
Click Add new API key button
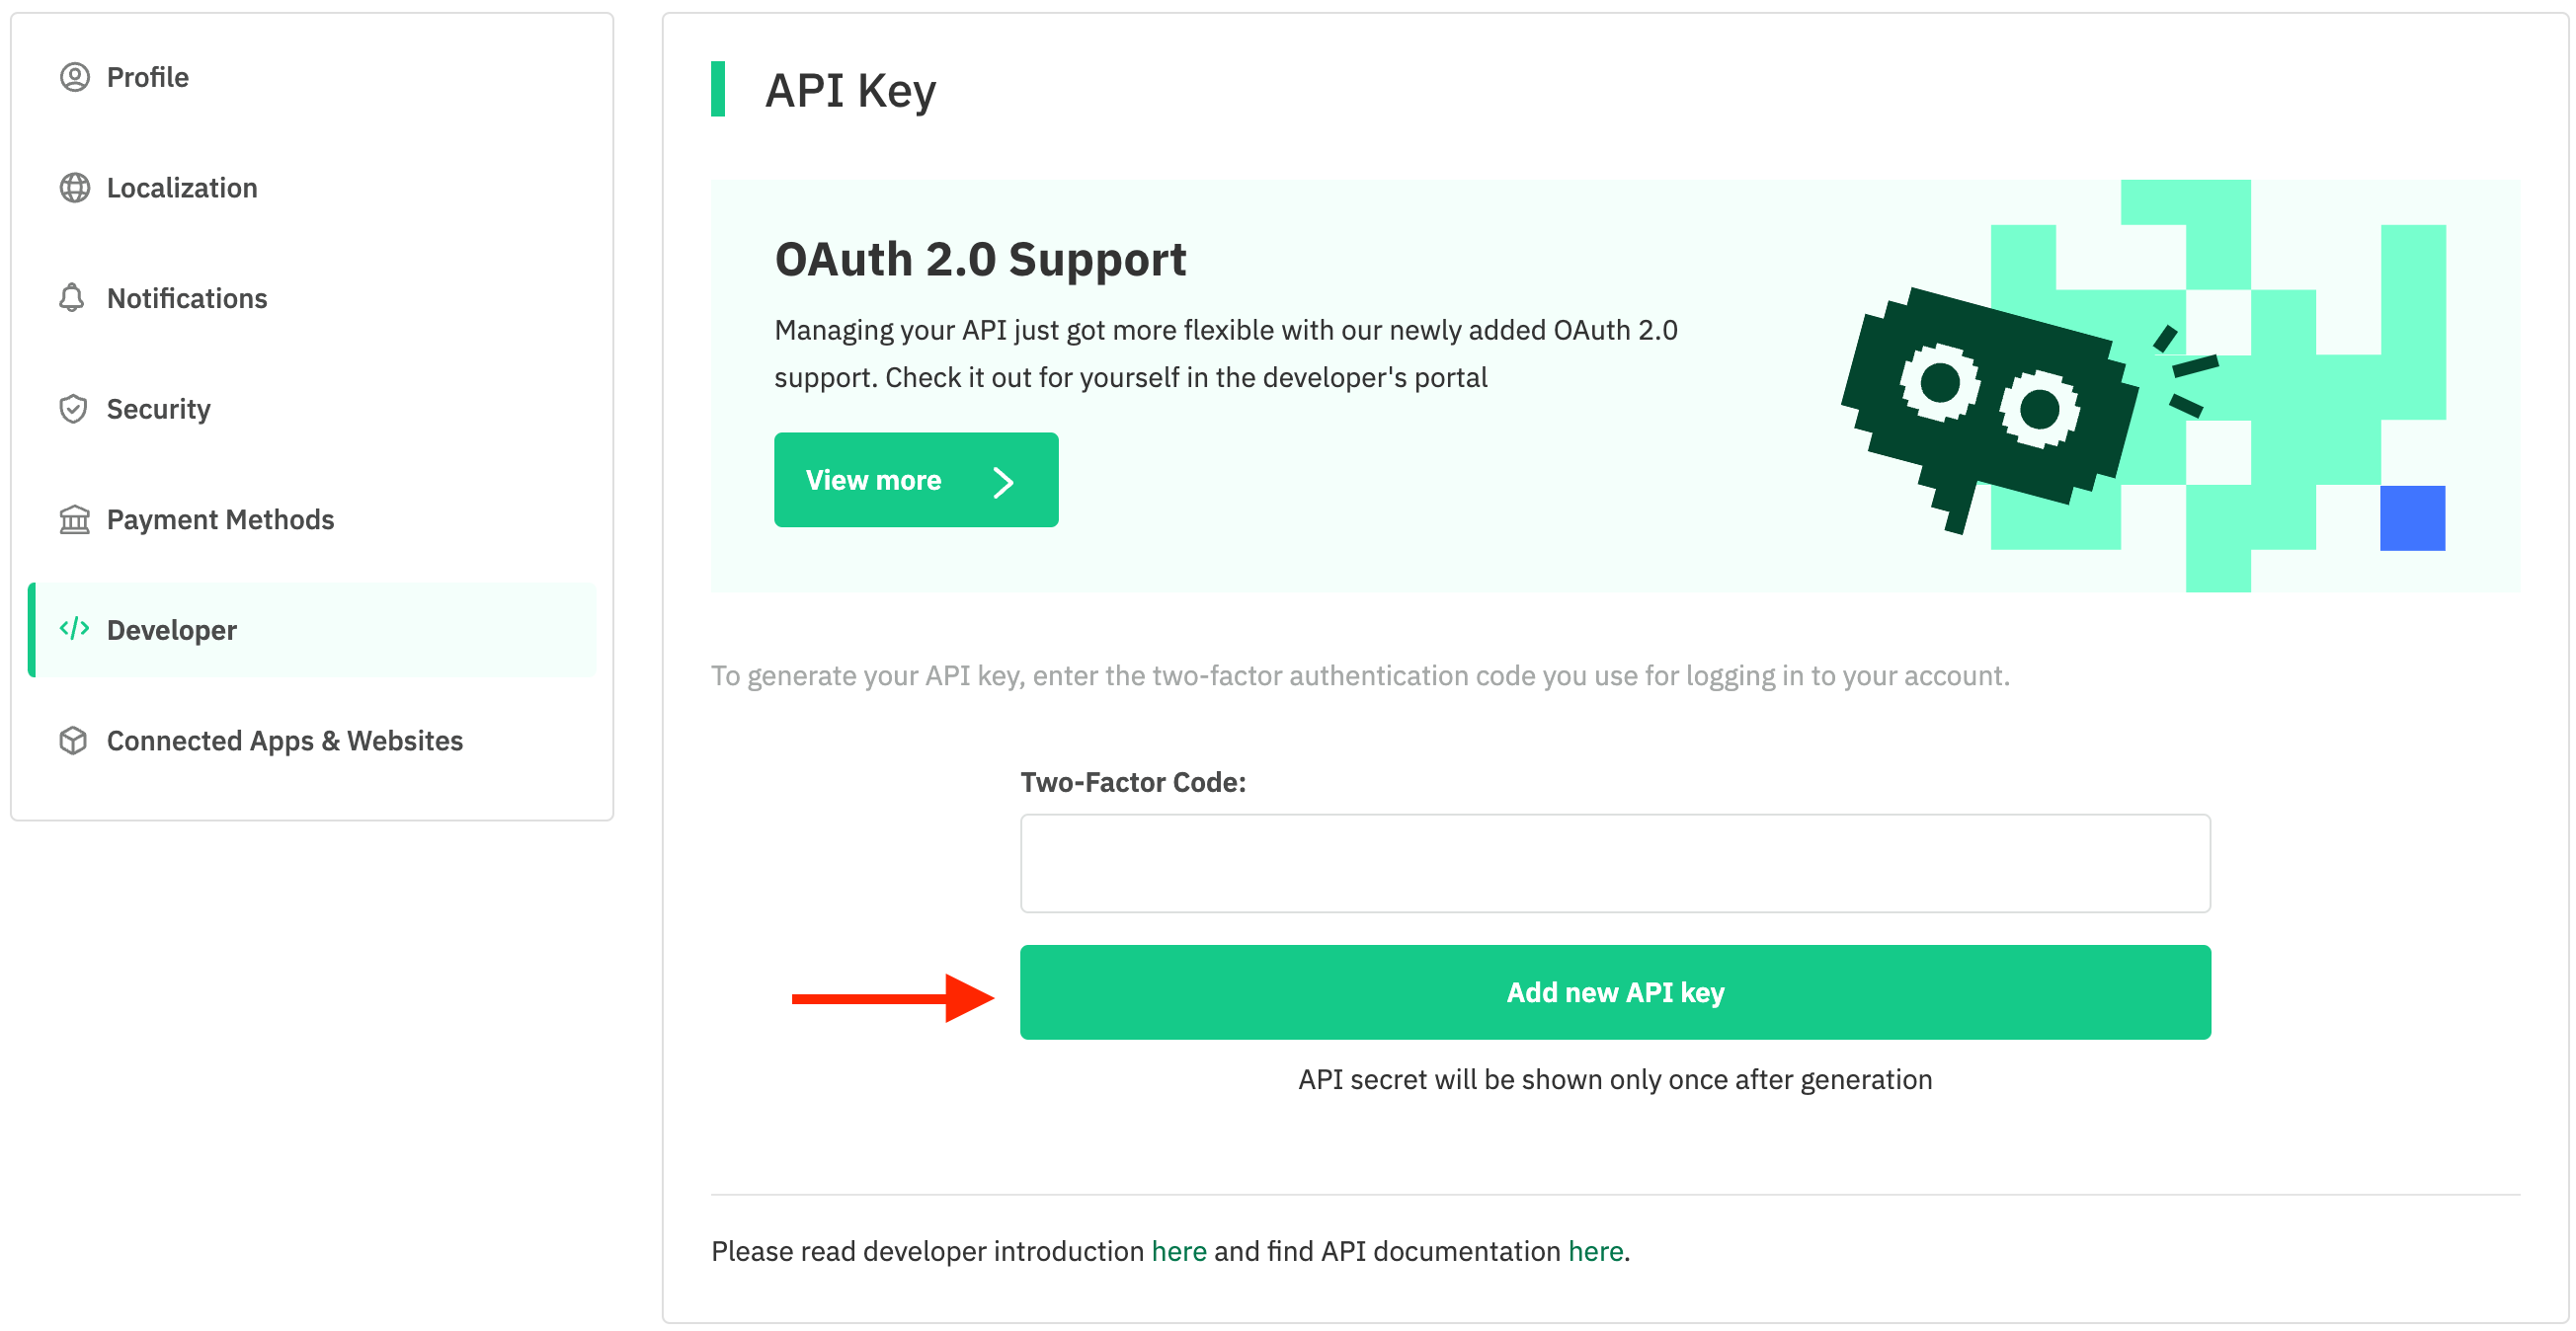point(1615,993)
